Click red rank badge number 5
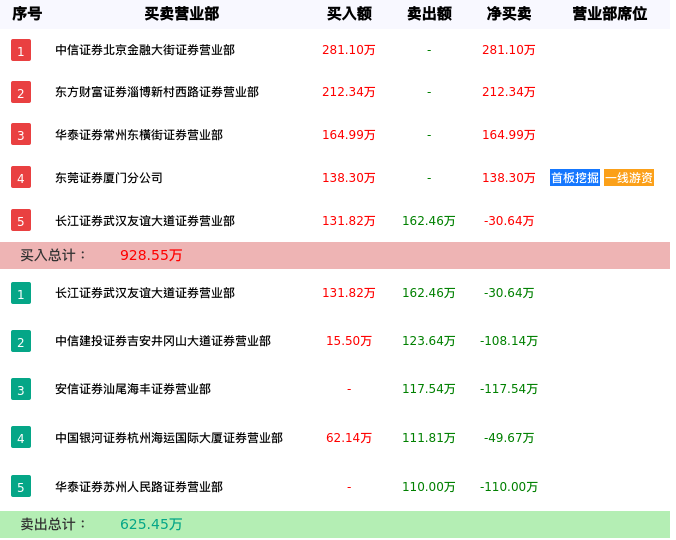676x540 pixels. click(21, 221)
